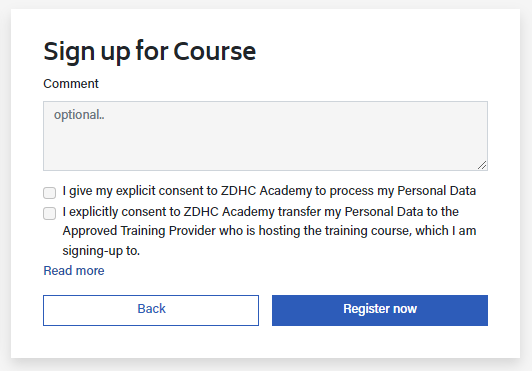Click the Back button
Screen dimensions: 532x371
pos(151,310)
